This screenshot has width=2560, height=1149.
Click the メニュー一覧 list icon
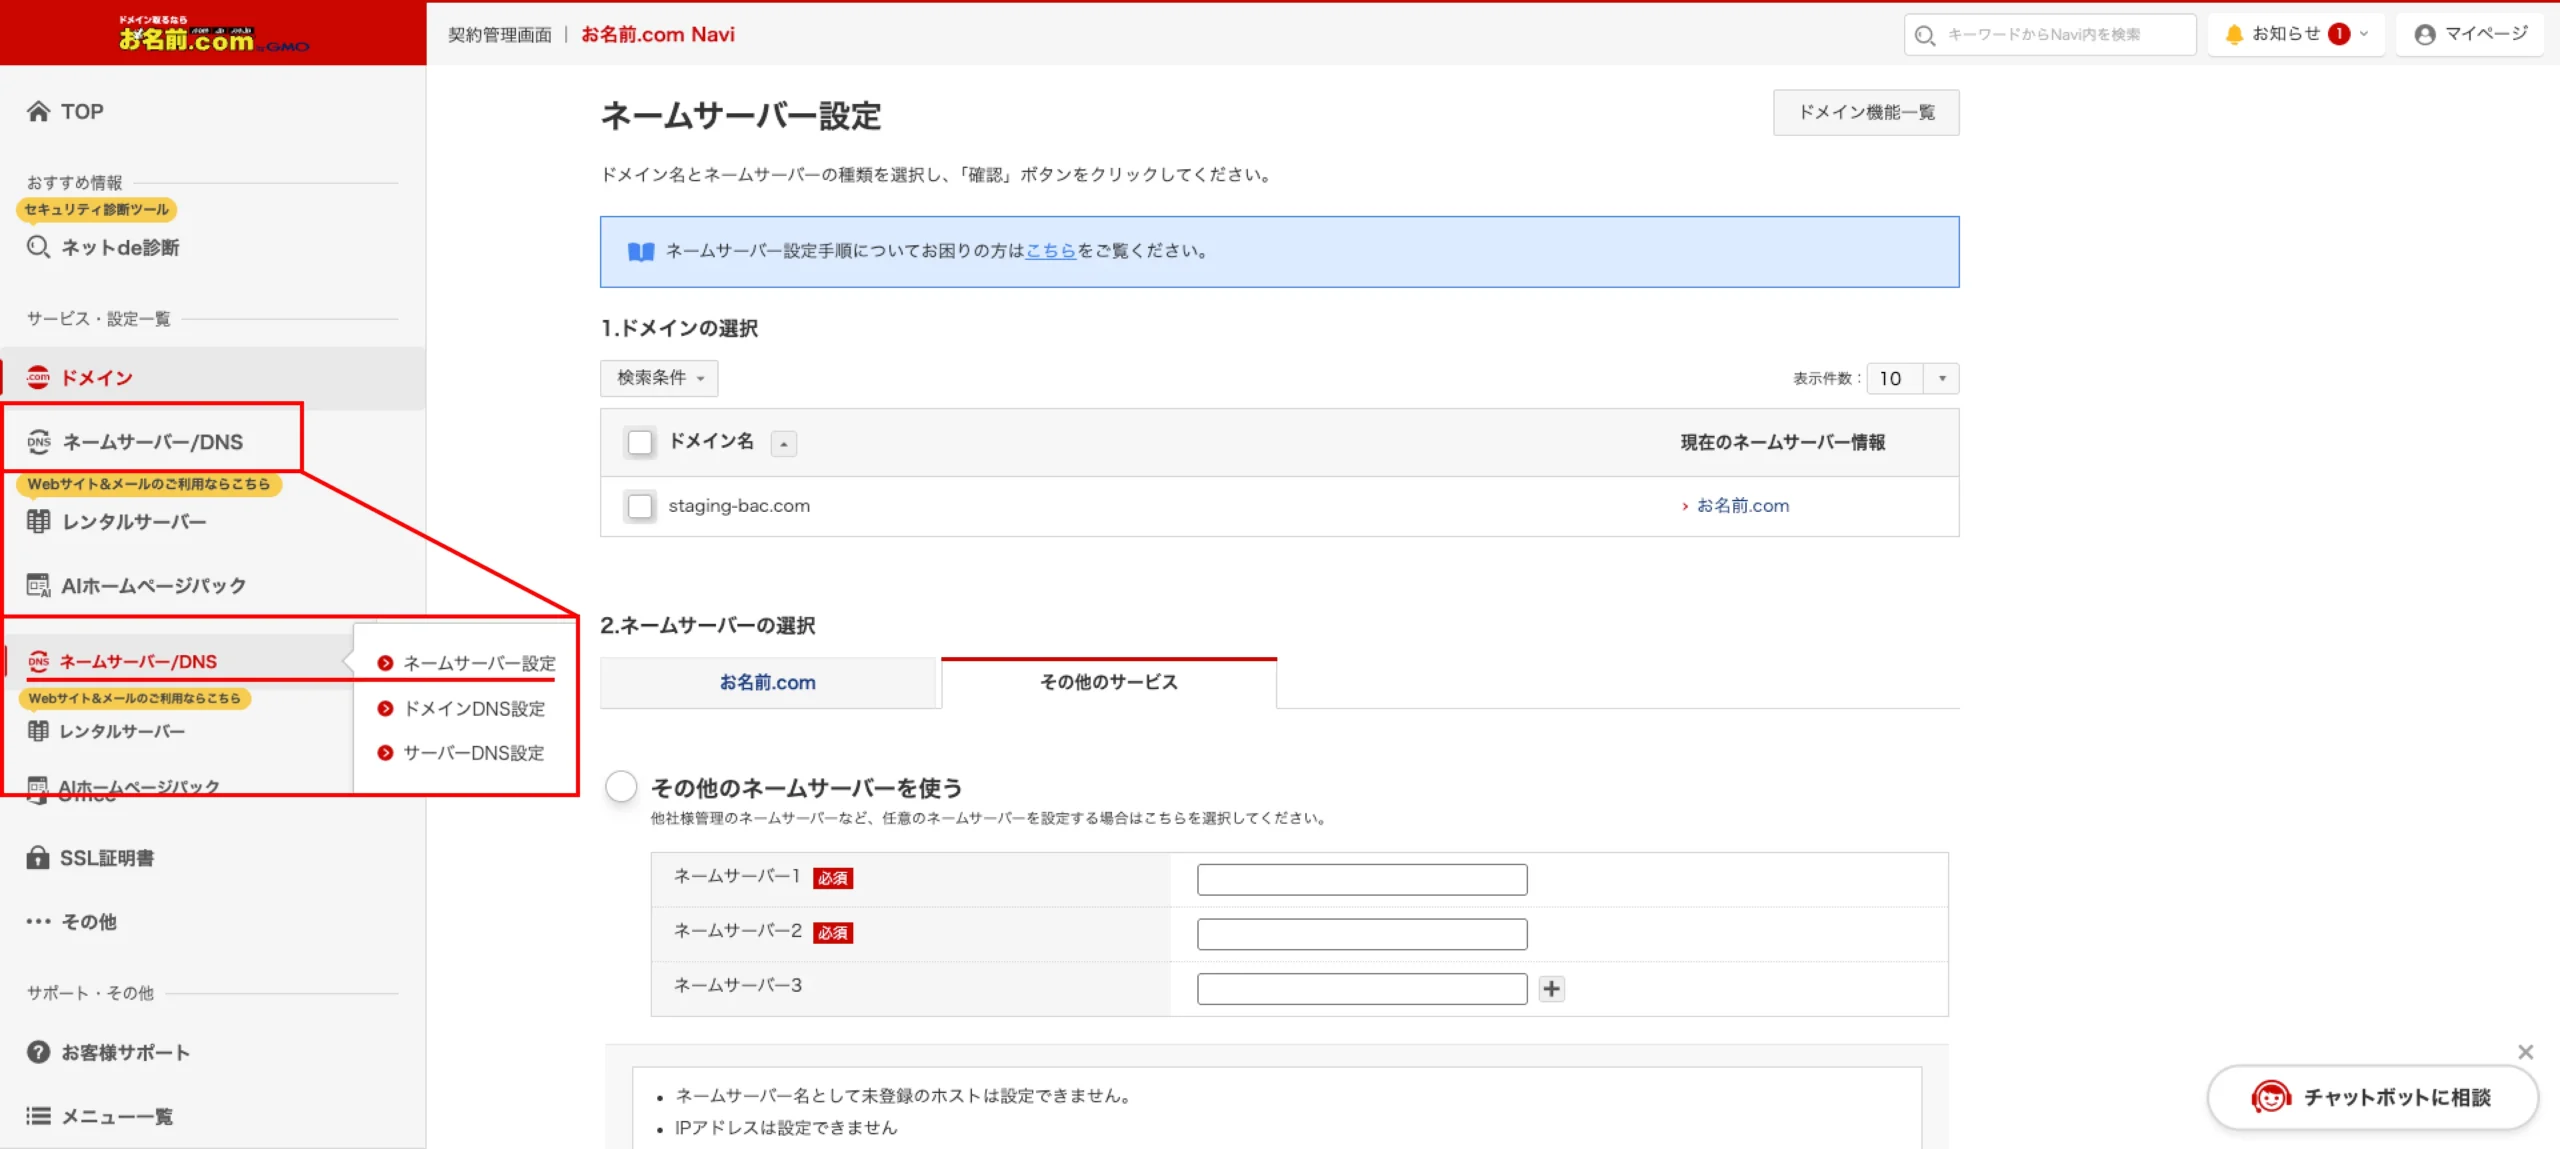pyautogui.click(x=38, y=1116)
